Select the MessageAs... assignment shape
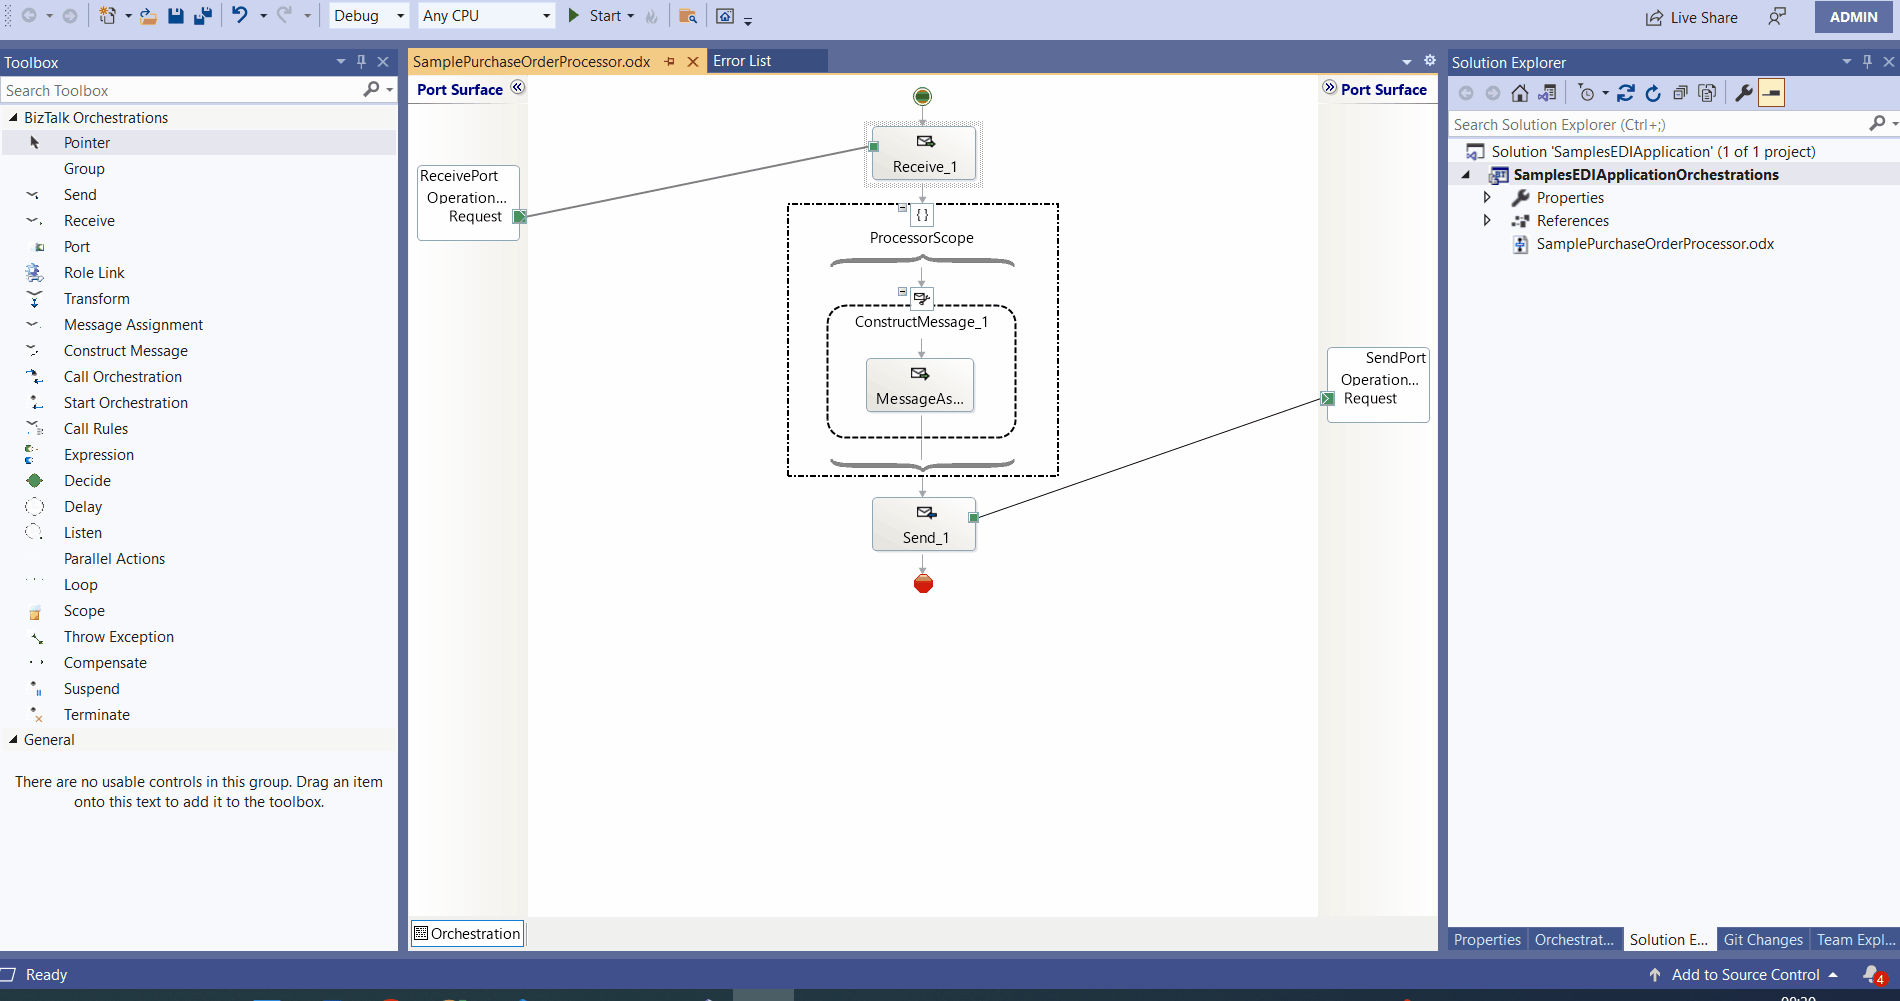This screenshot has height=1001, width=1900. pyautogui.click(x=920, y=385)
